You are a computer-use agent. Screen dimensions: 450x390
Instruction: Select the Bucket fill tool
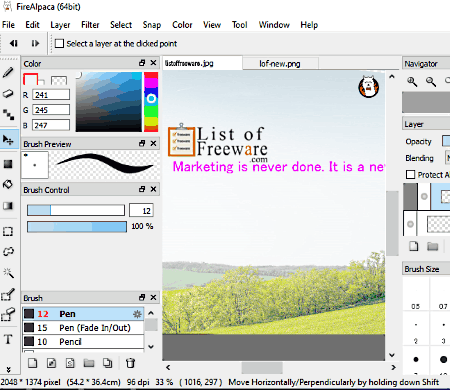pyautogui.click(x=8, y=184)
